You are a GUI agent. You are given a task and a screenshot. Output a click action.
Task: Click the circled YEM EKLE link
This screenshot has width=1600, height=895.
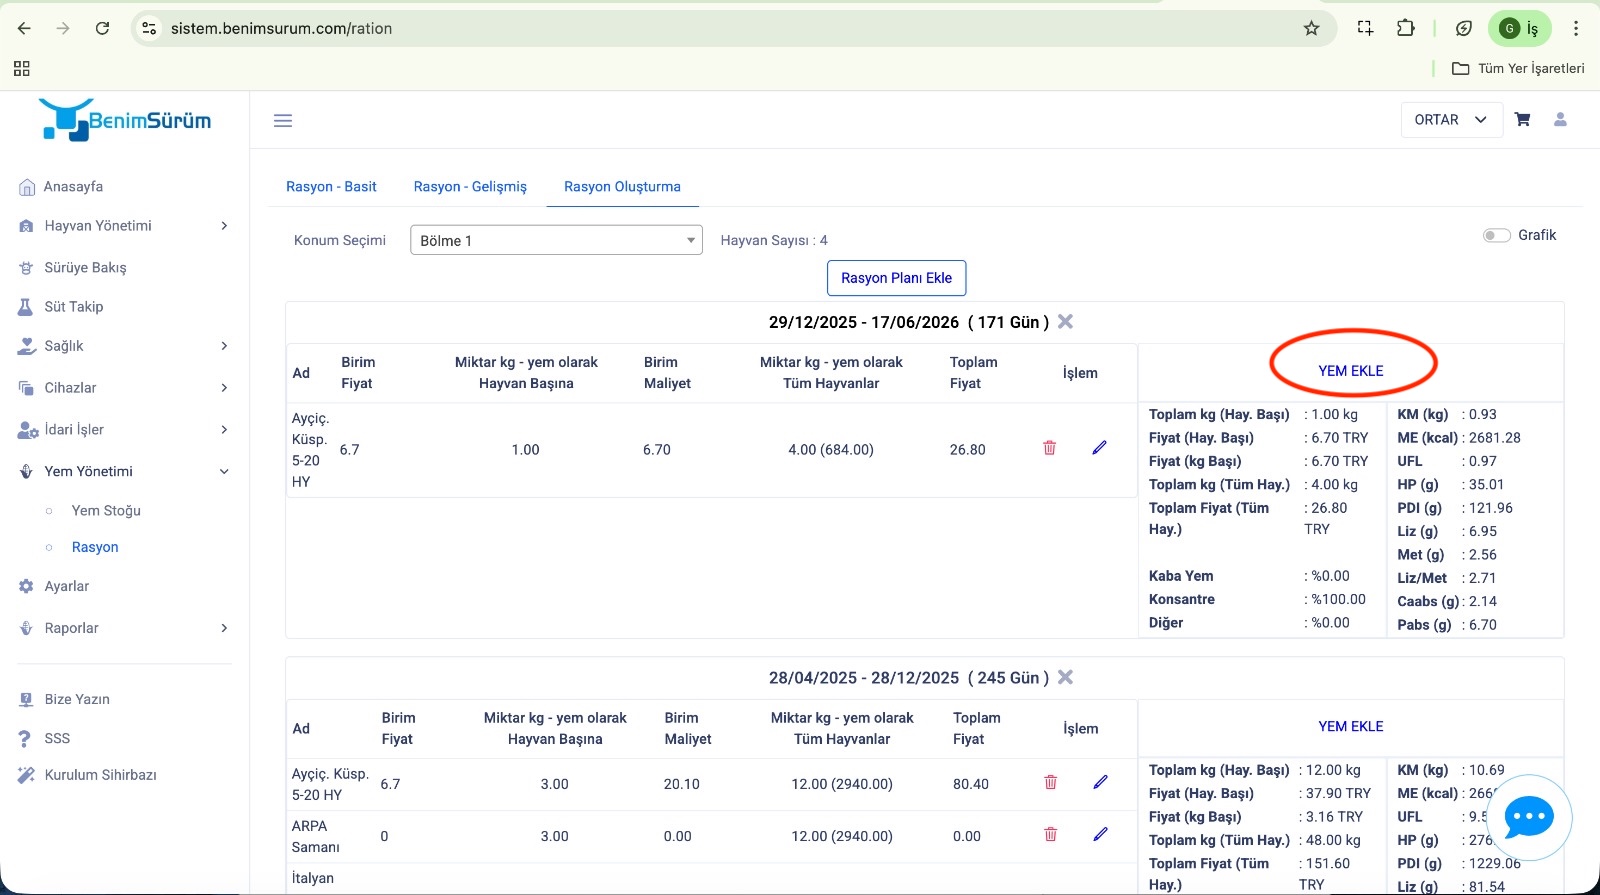pos(1350,371)
